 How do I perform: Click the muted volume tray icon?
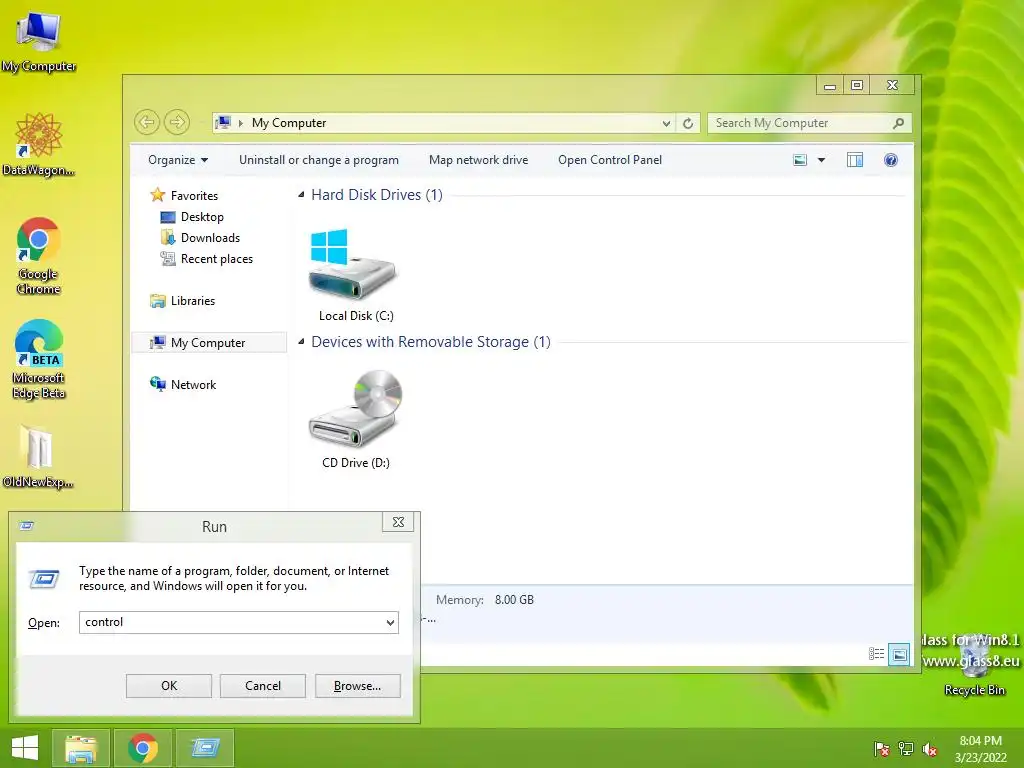click(x=930, y=749)
